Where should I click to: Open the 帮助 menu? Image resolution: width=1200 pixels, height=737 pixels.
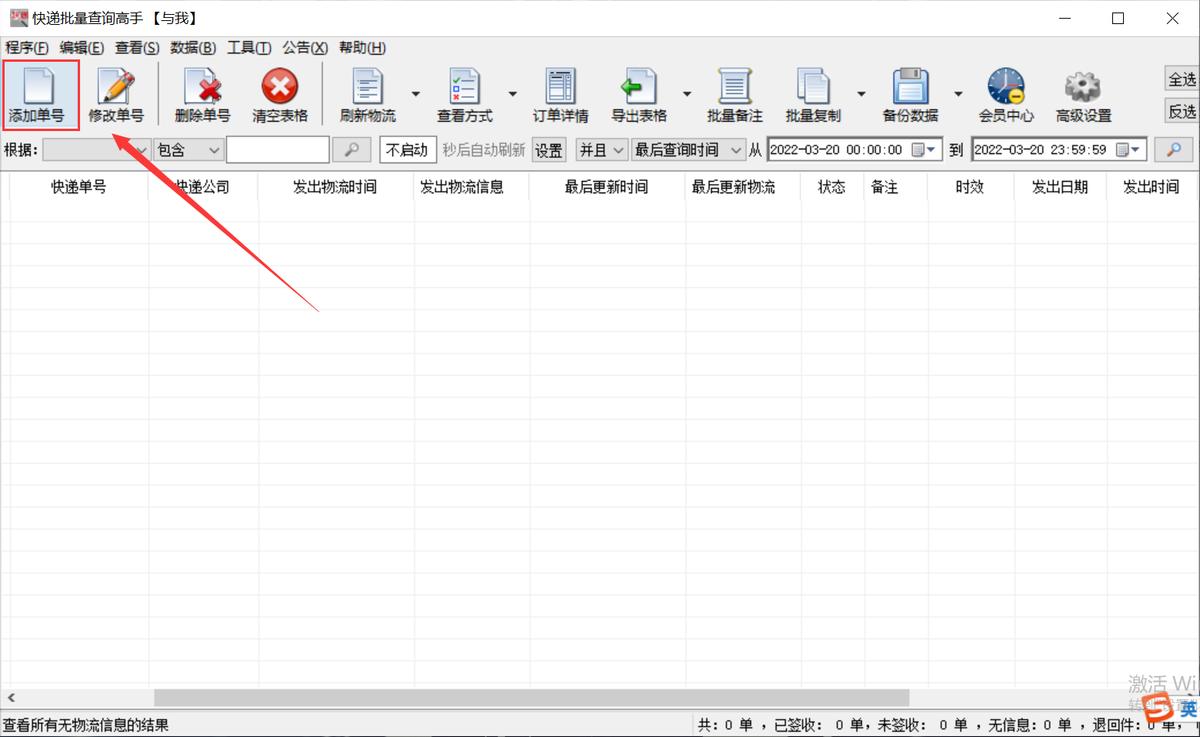361,47
